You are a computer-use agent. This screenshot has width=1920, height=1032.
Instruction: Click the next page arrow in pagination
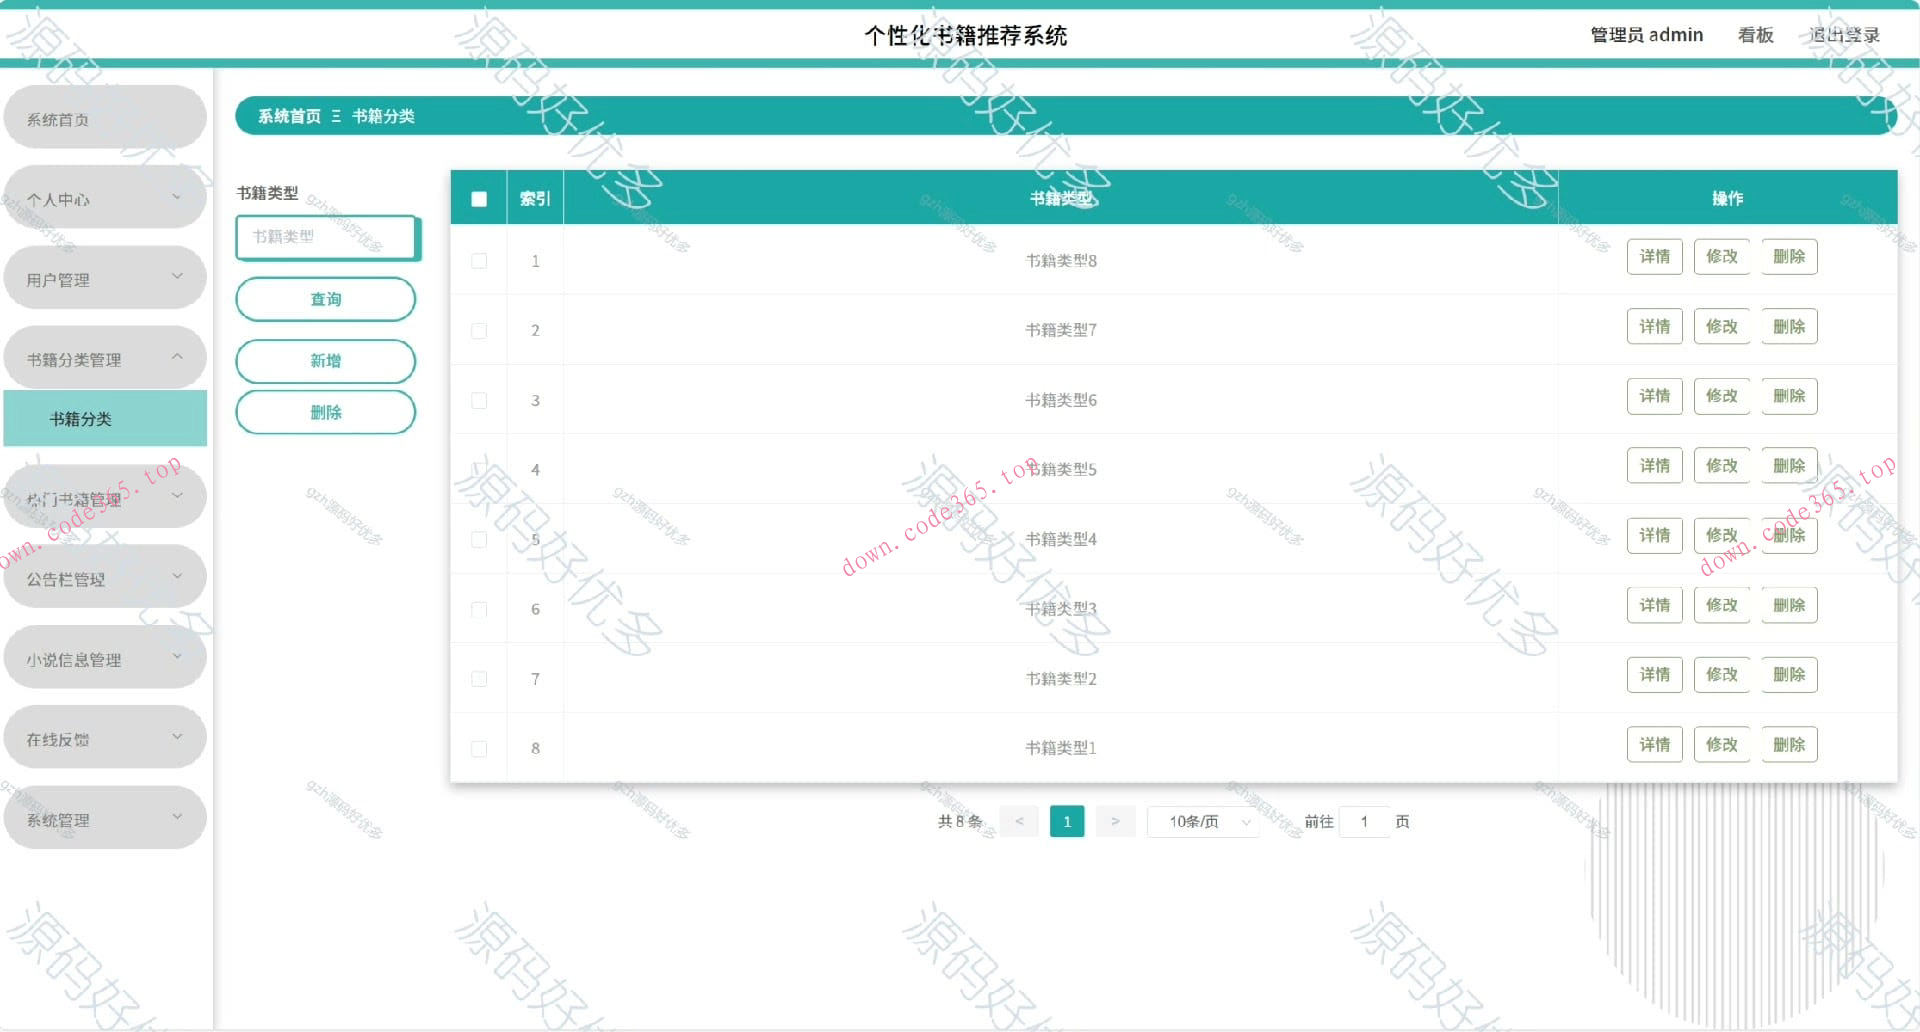click(1115, 821)
